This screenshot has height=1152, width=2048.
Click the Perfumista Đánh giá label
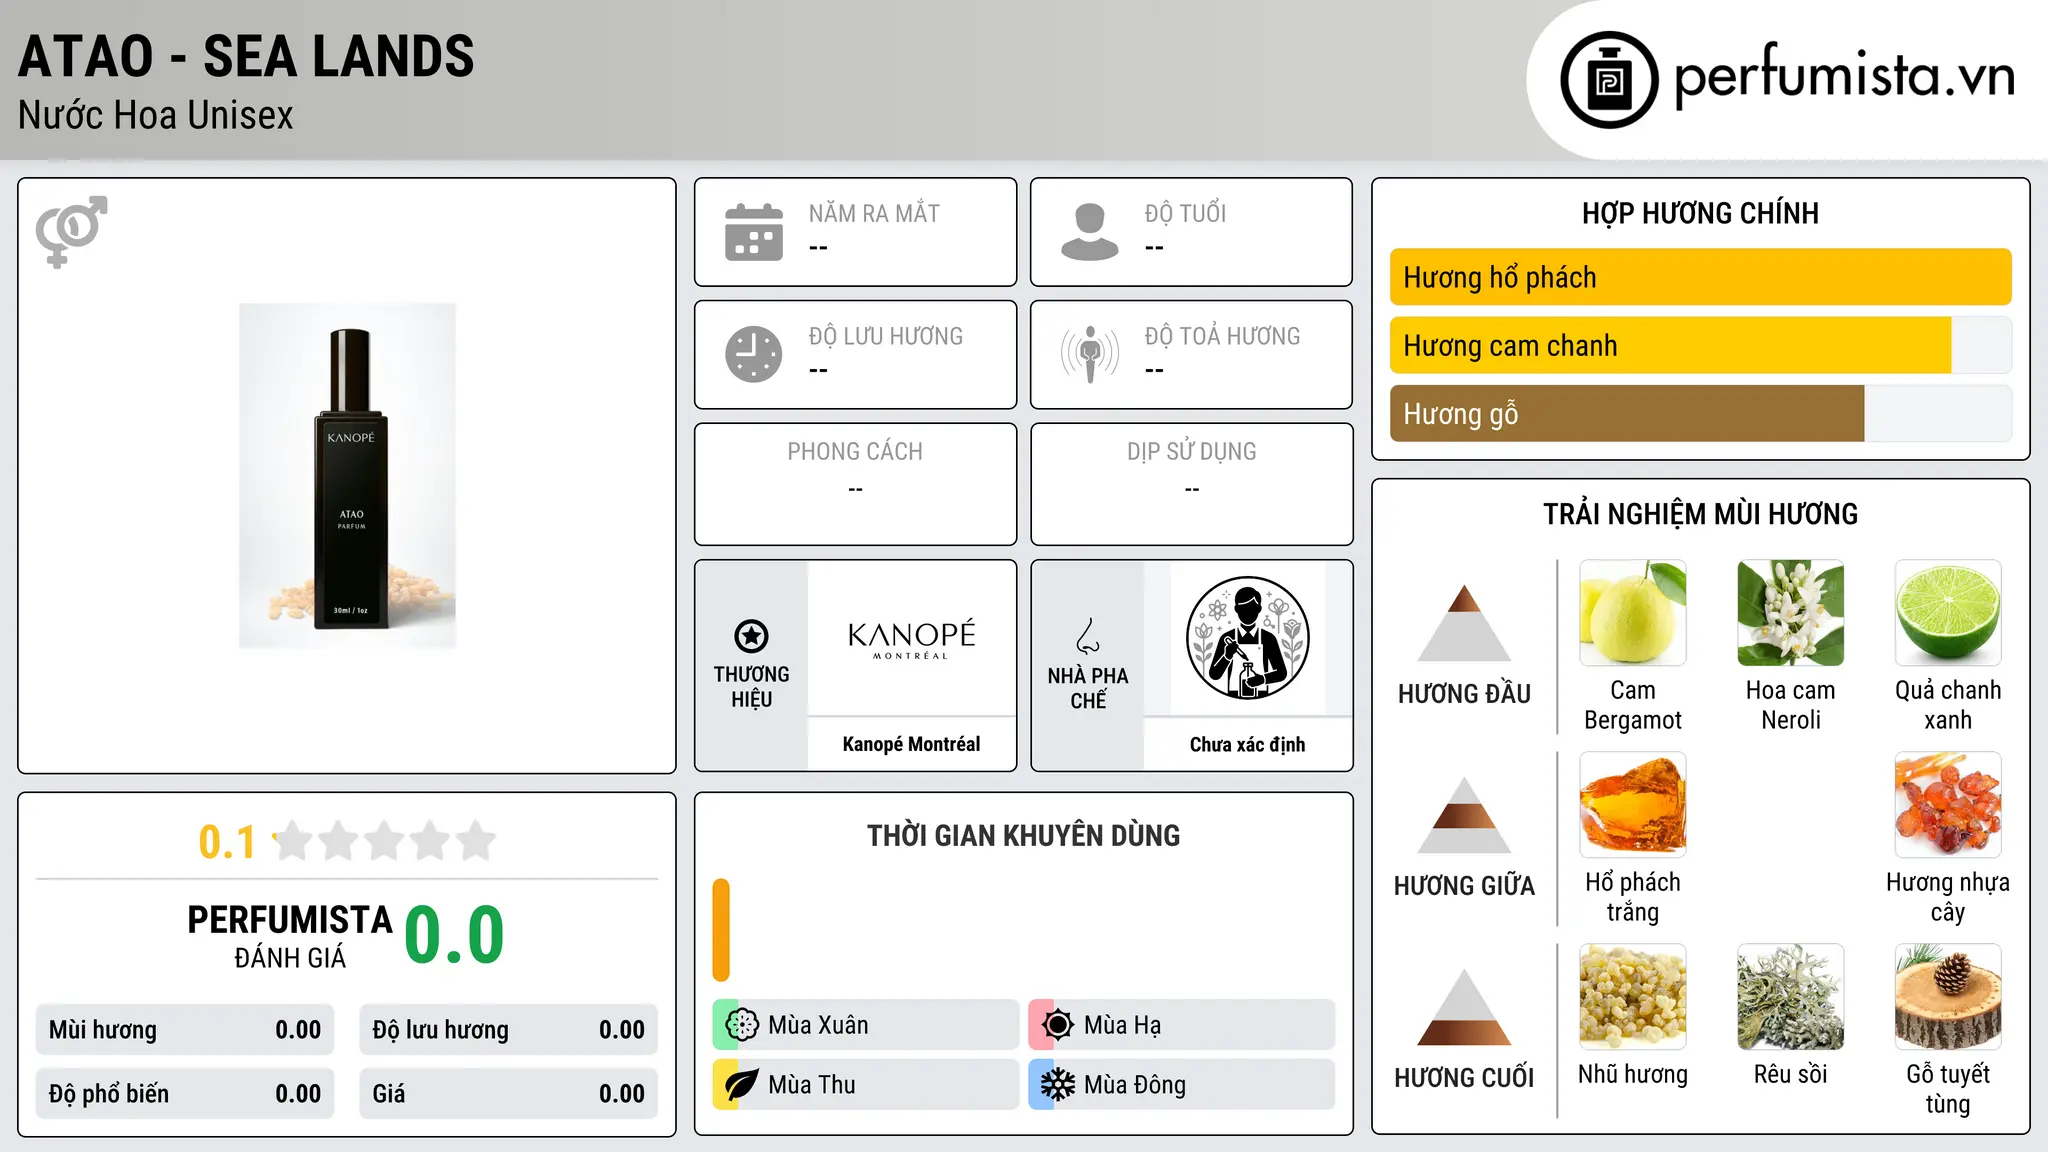point(290,936)
